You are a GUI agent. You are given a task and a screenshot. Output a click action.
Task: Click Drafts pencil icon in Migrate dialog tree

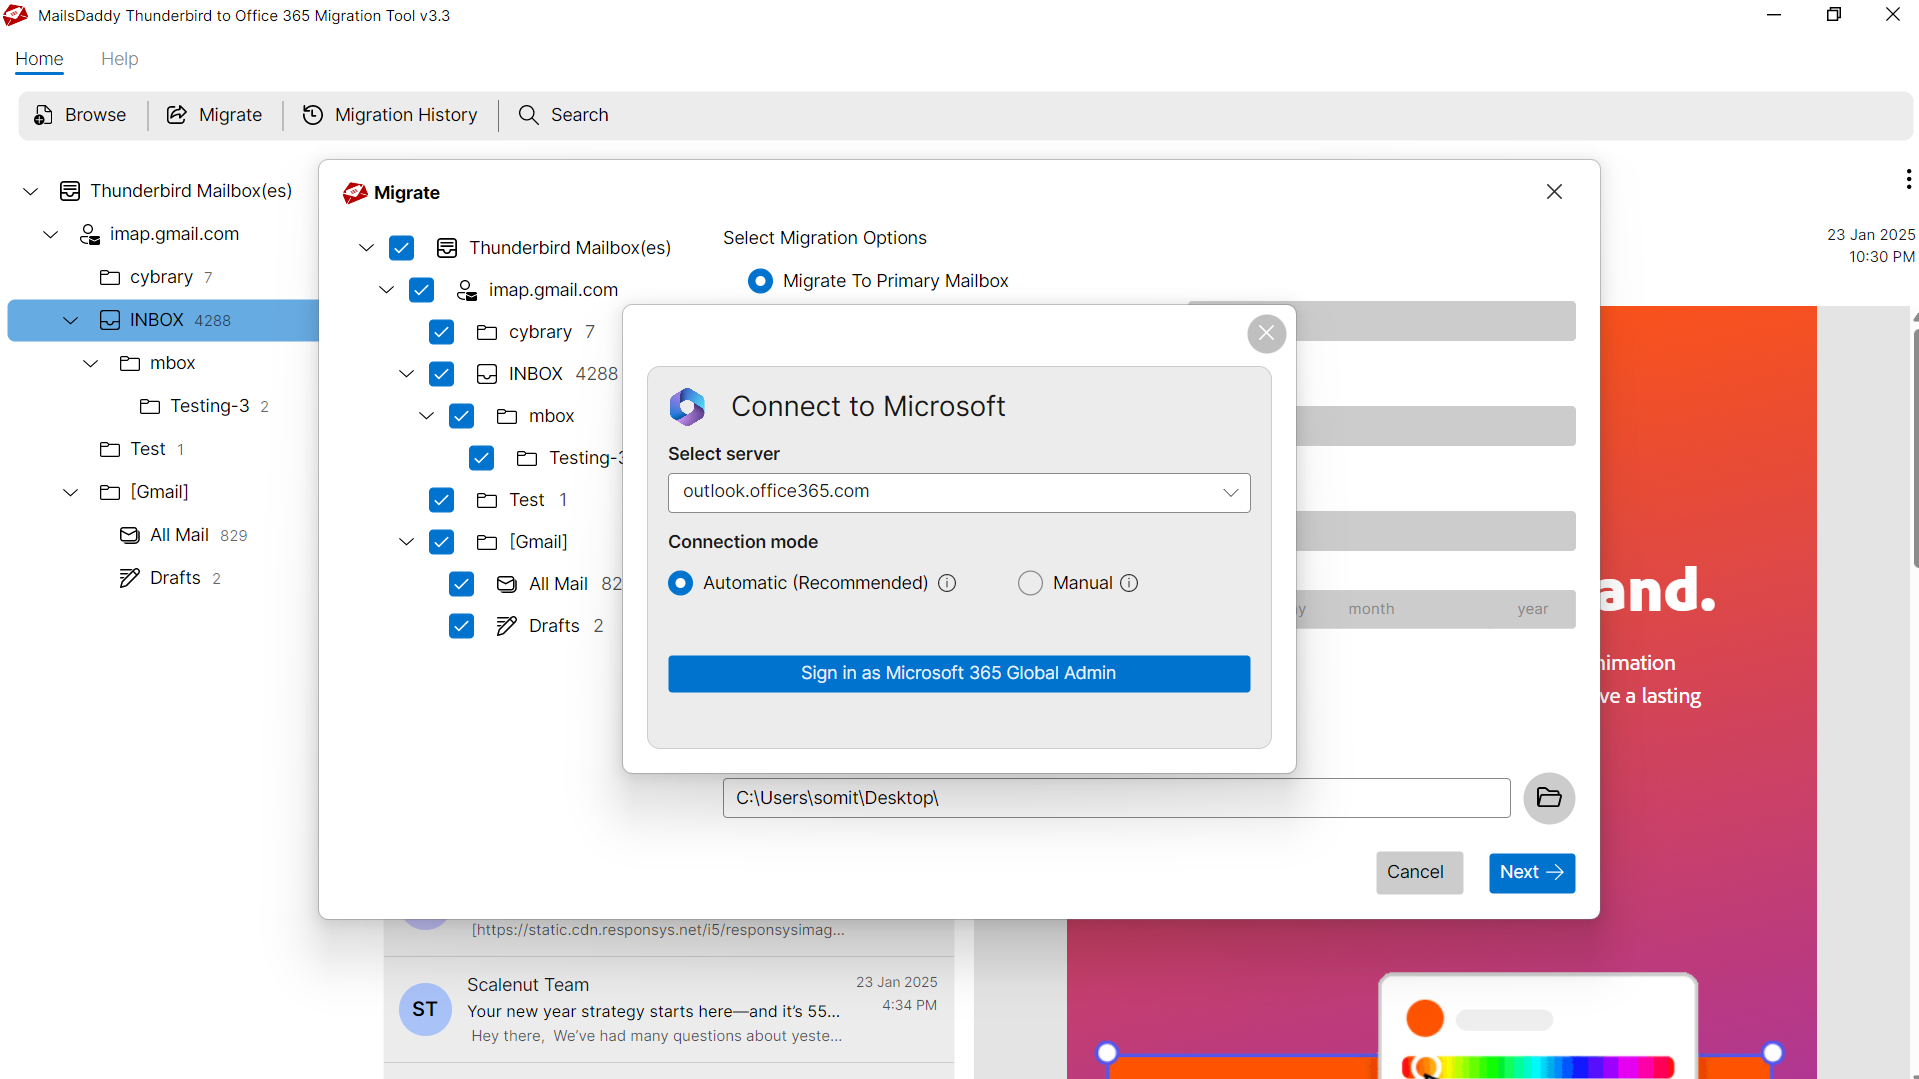click(507, 626)
